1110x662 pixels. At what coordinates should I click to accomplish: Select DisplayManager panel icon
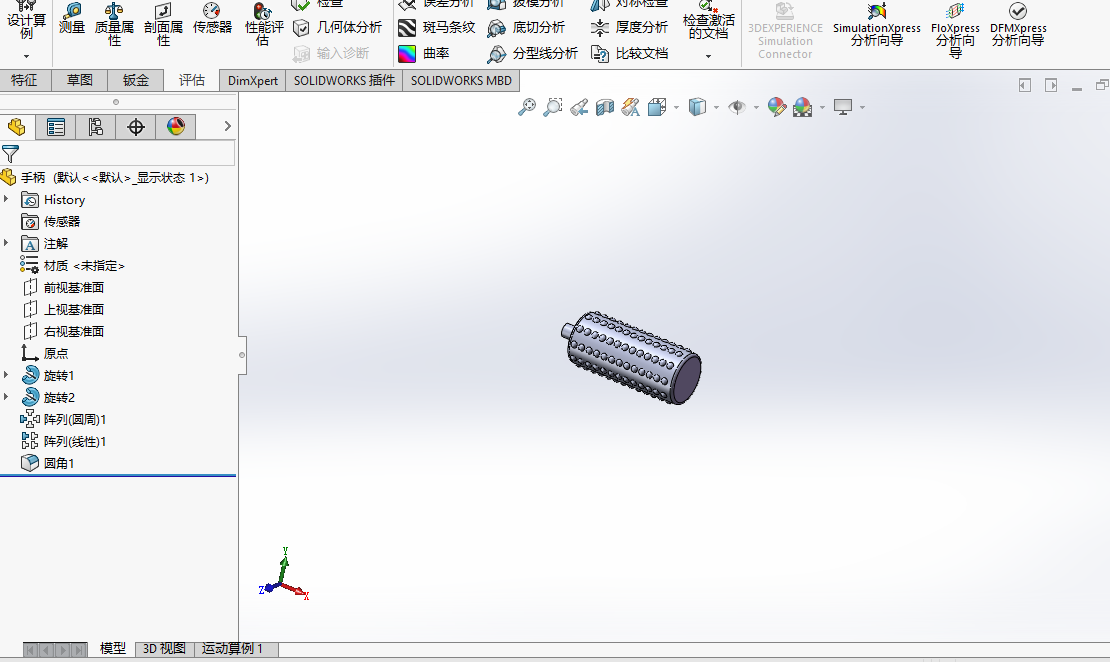tap(176, 127)
